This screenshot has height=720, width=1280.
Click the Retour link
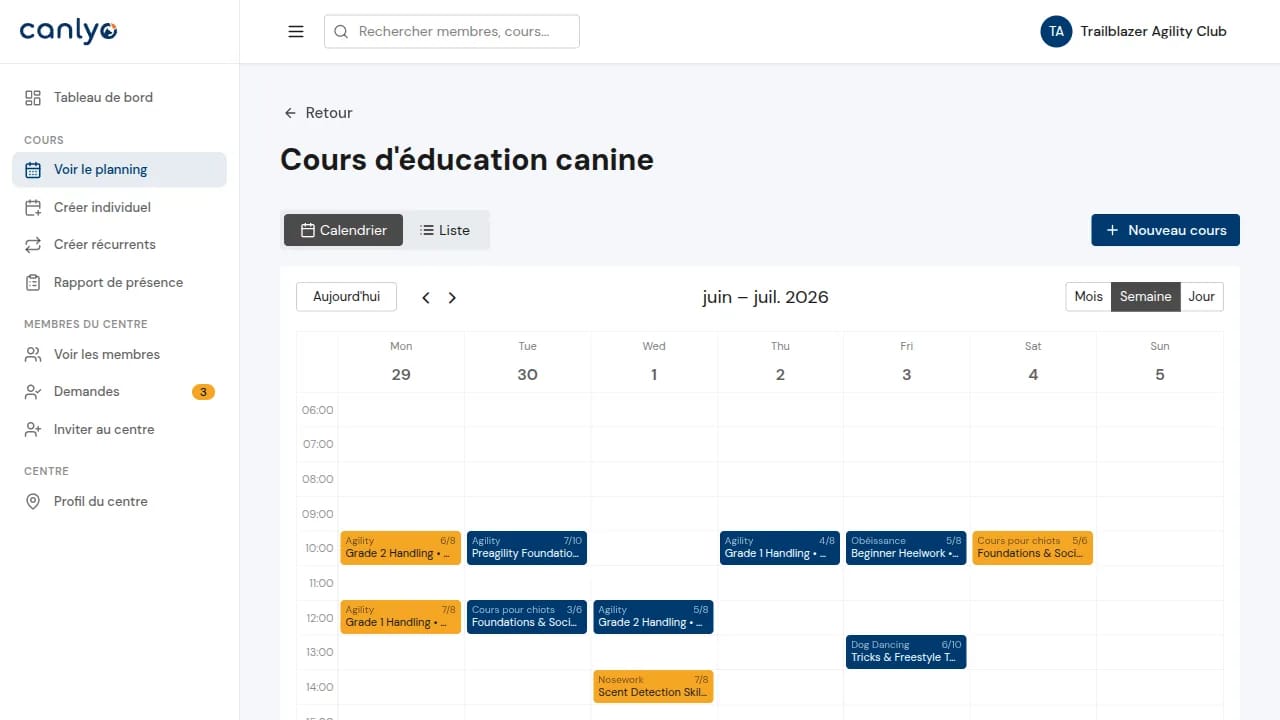click(318, 113)
